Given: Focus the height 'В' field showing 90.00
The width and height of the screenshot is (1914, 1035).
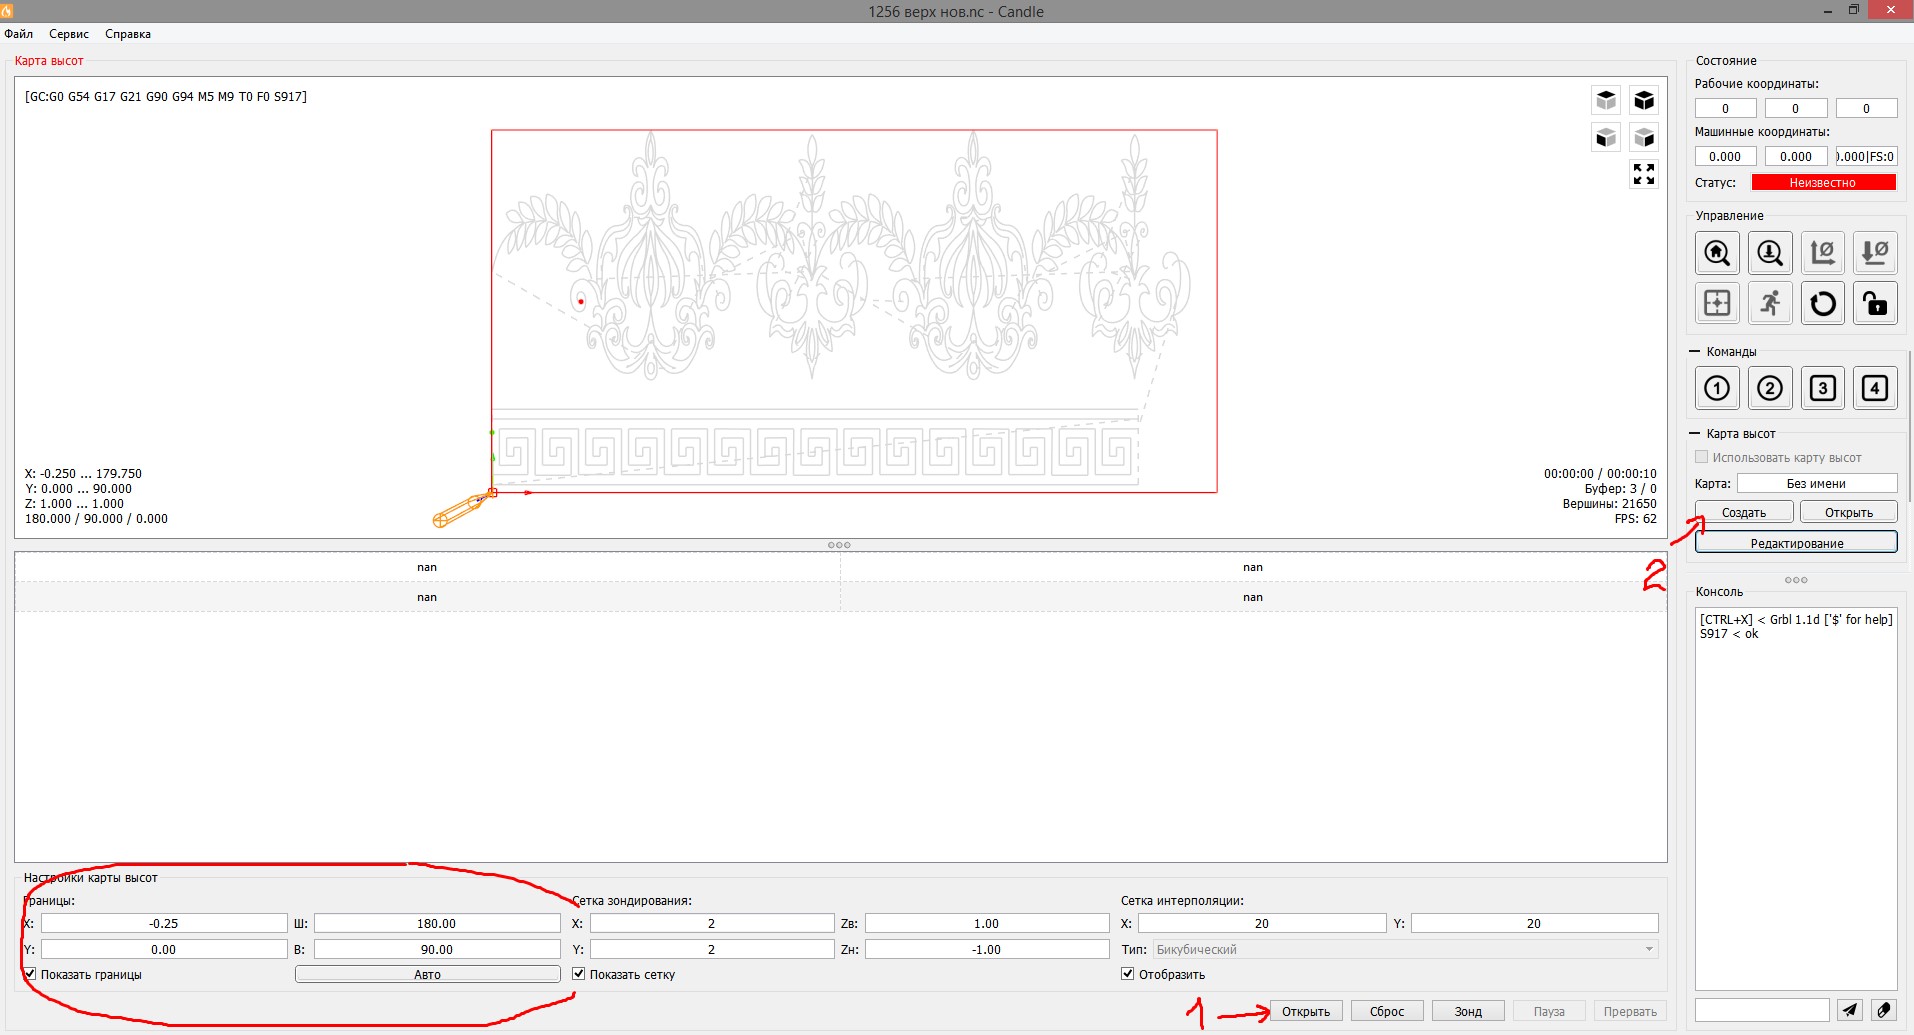Looking at the screenshot, I should tap(437, 949).
